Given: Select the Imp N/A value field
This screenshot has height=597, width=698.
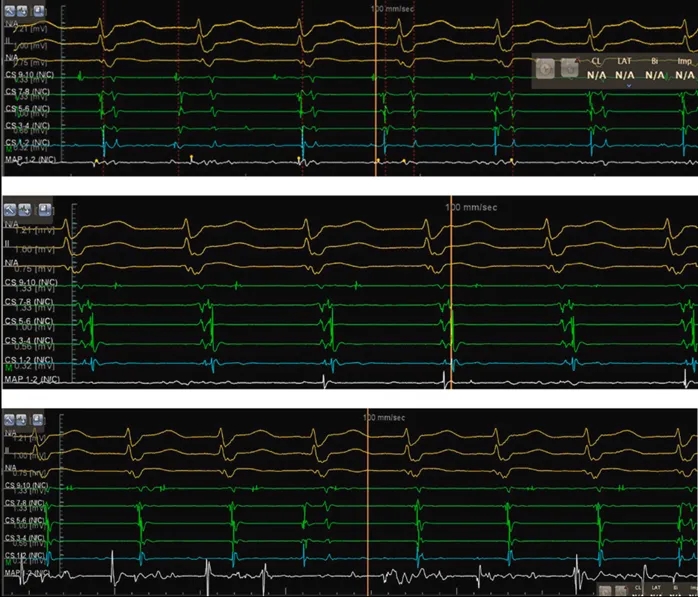Looking at the screenshot, I should click(684, 75).
